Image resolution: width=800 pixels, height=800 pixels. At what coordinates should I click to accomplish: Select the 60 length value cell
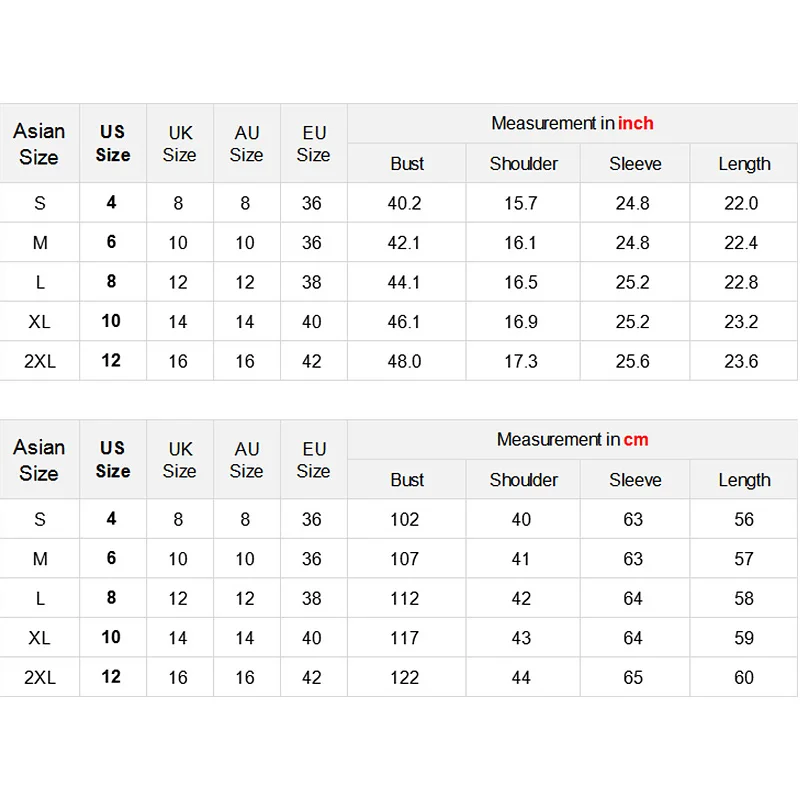744,677
